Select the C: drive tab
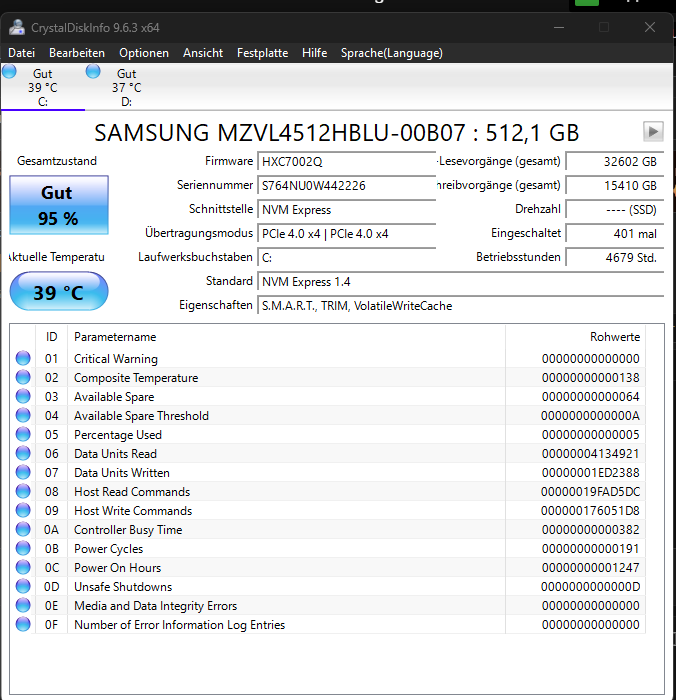Screen dimensions: 676x700 (x=43, y=87)
